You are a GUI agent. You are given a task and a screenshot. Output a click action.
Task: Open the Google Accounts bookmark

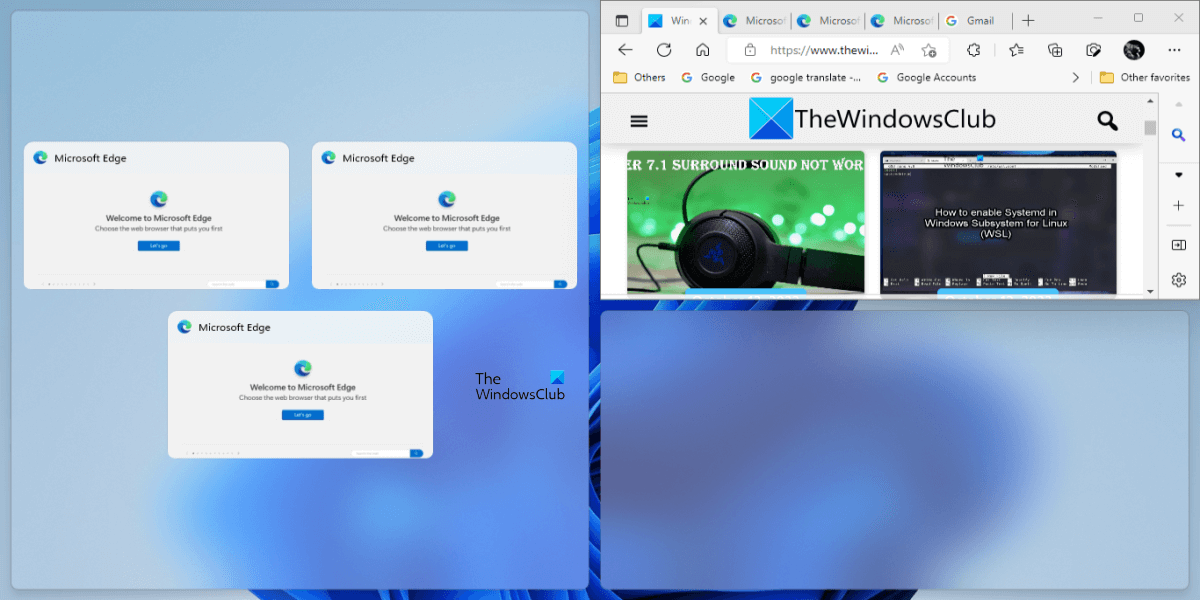click(x=926, y=77)
